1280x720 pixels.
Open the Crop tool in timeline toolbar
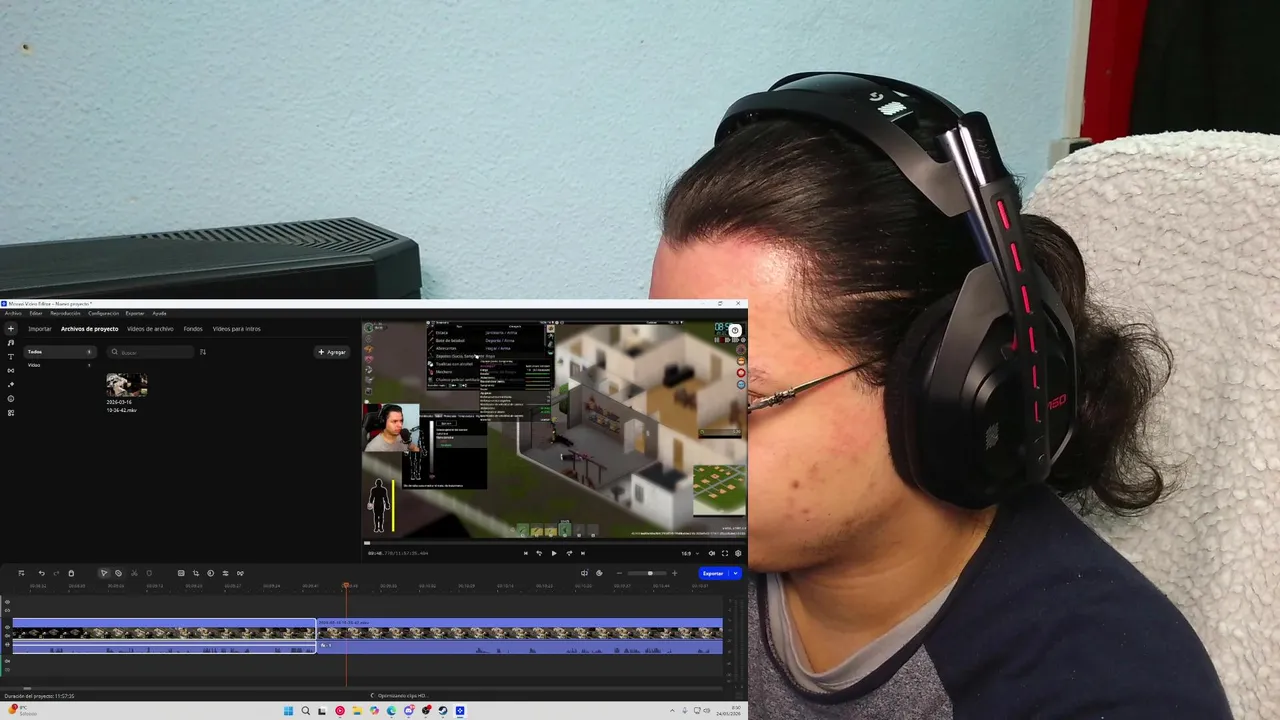196,573
